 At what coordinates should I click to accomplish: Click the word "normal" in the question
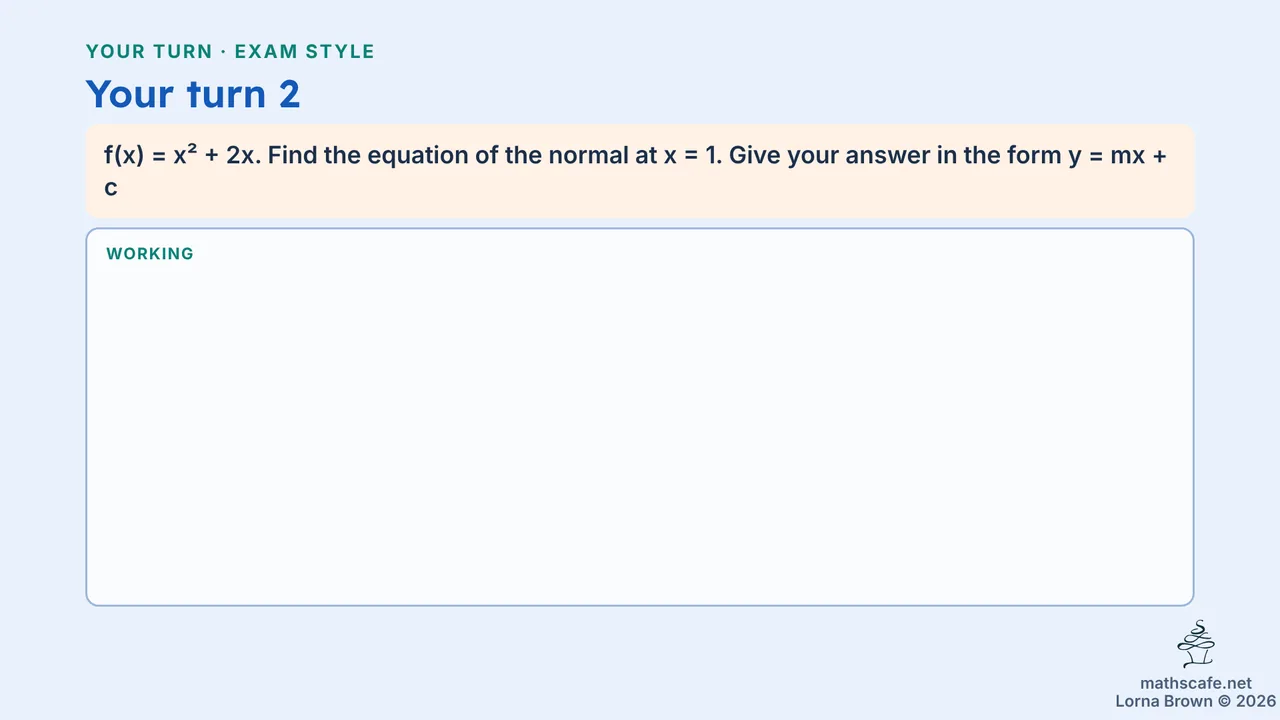pos(591,156)
